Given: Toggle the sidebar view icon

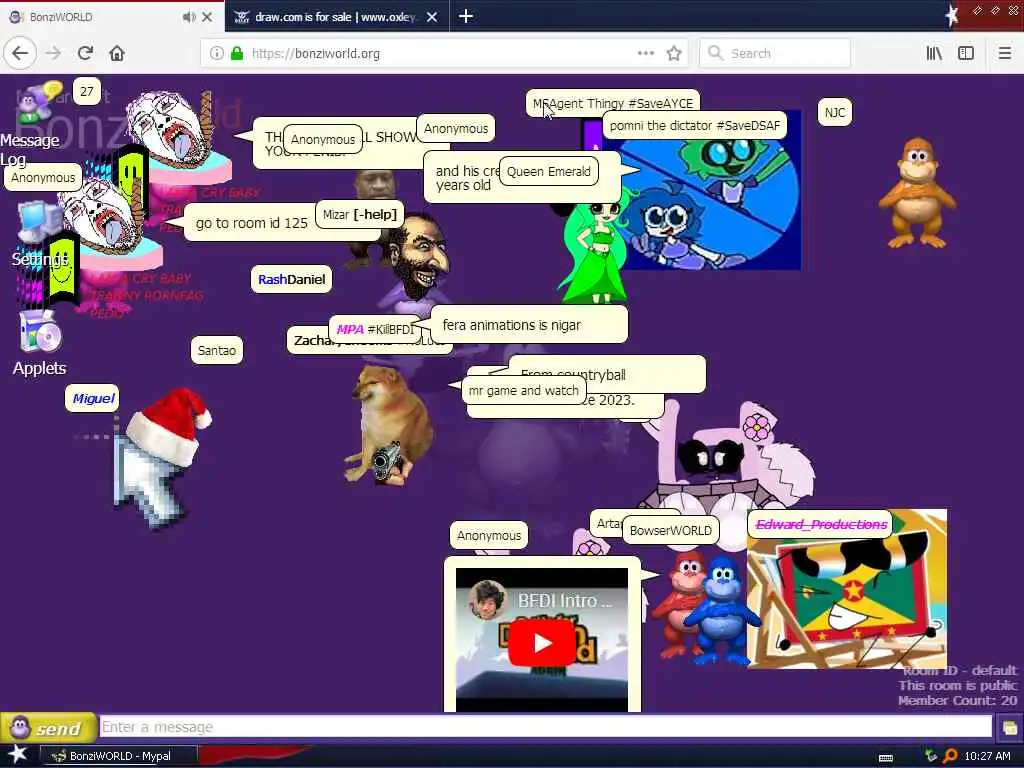Looking at the screenshot, I should 966,53.
